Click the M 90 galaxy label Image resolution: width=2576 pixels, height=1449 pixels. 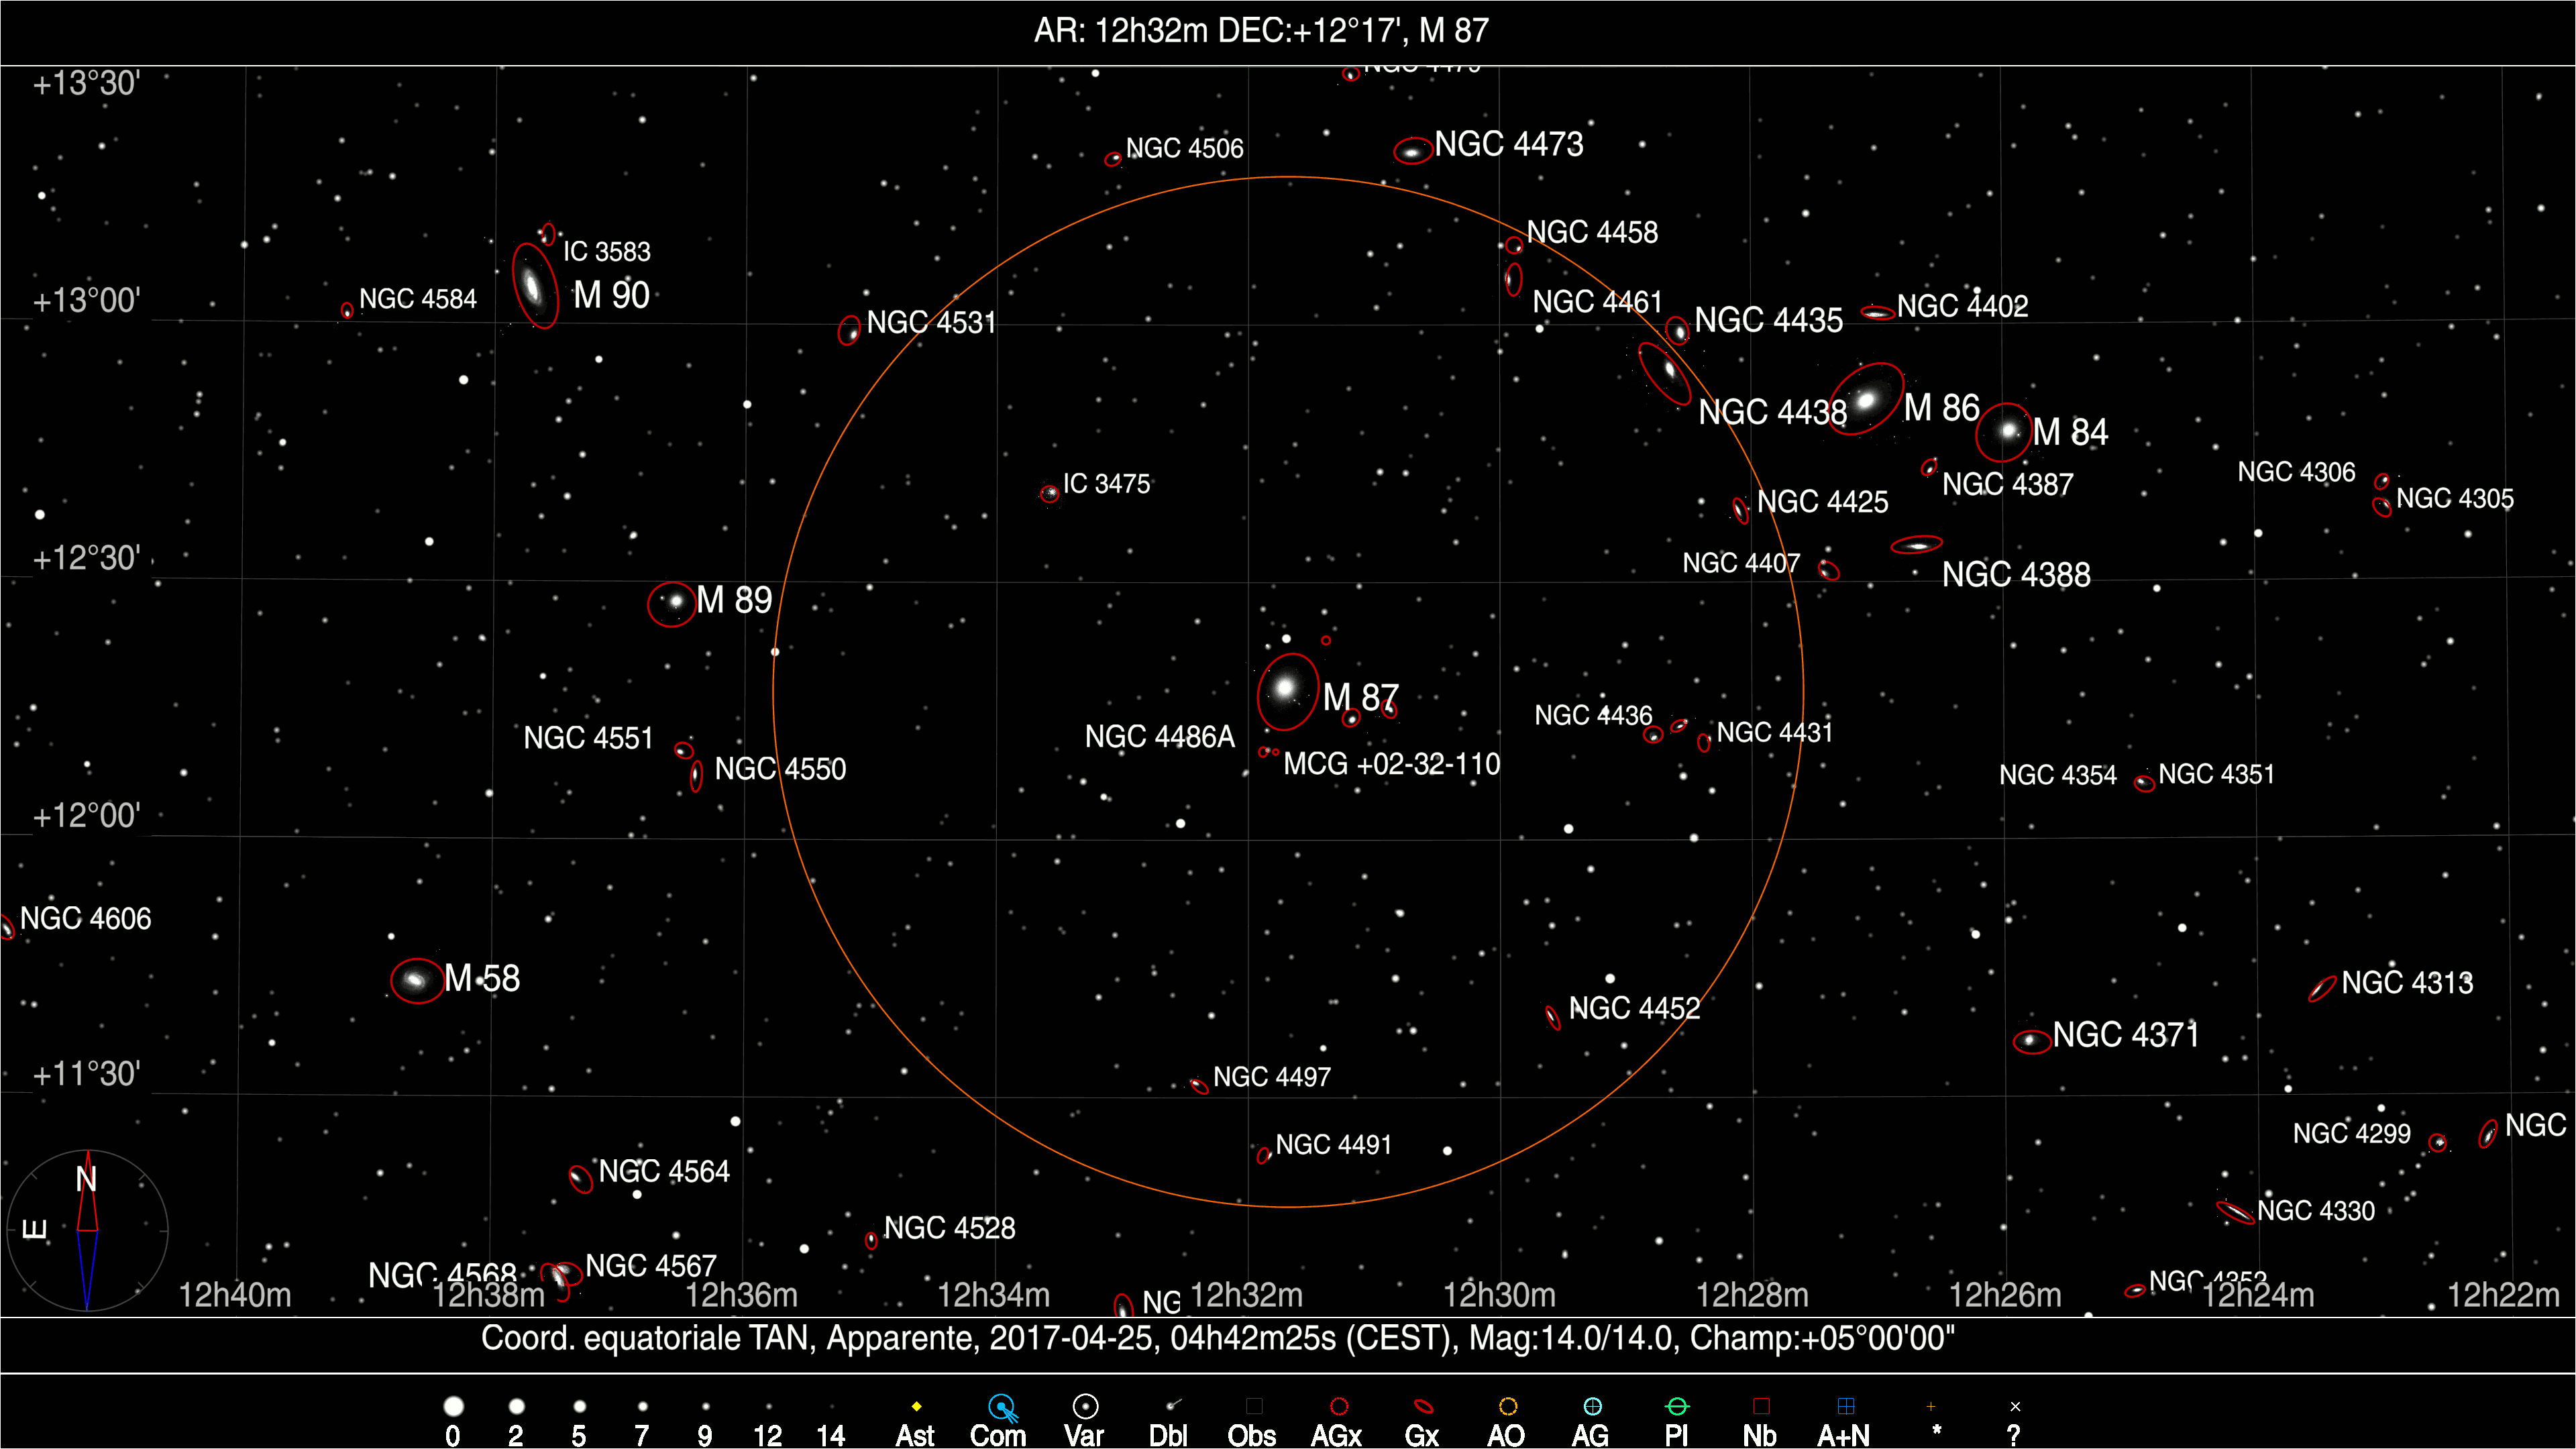point(611,295)
